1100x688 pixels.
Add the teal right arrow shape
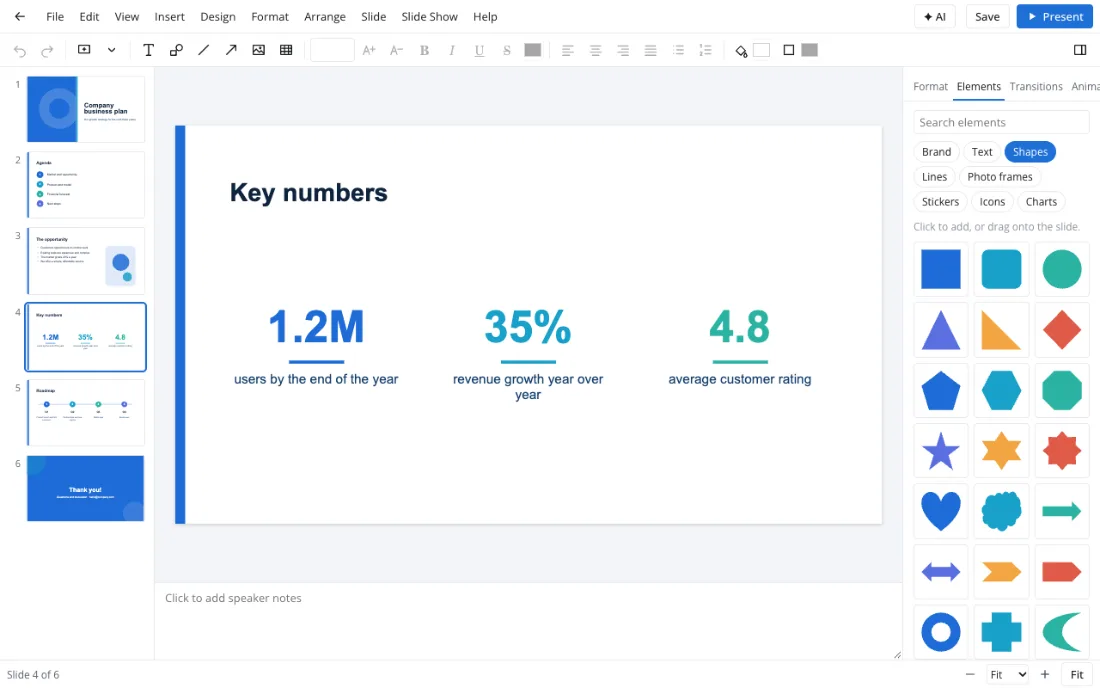coord(1061,511)
